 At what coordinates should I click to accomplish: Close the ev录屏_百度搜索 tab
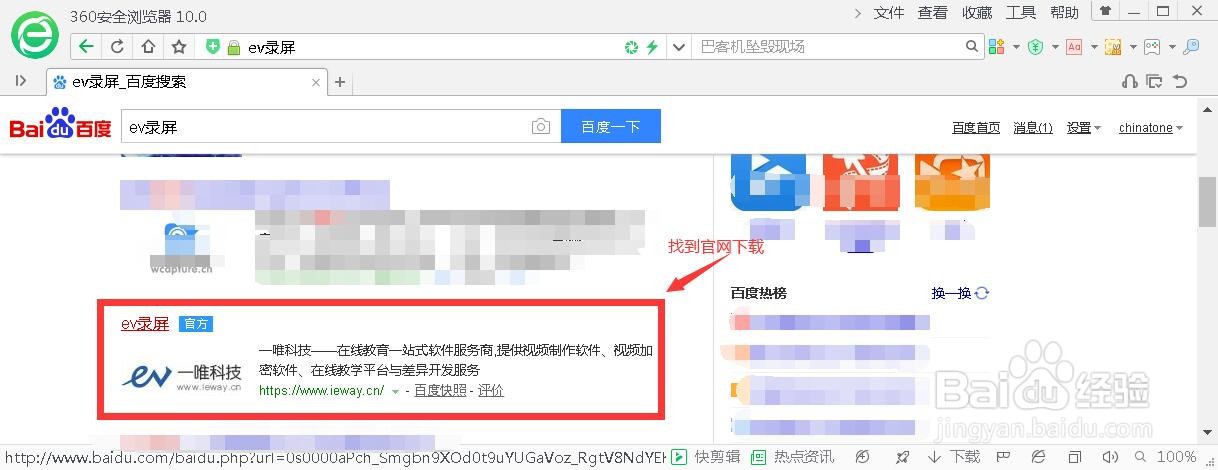(317, 82)
